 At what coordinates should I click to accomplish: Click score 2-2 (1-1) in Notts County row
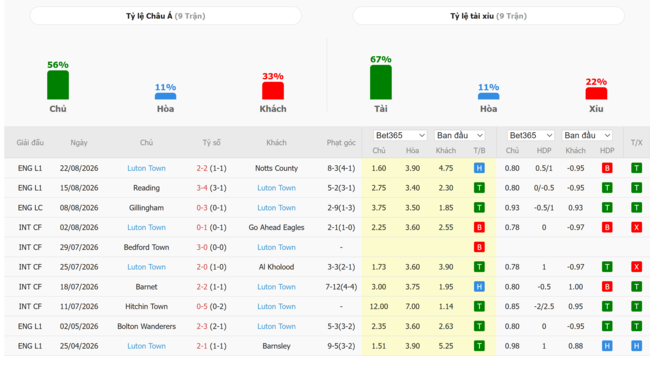coord(211,168)
